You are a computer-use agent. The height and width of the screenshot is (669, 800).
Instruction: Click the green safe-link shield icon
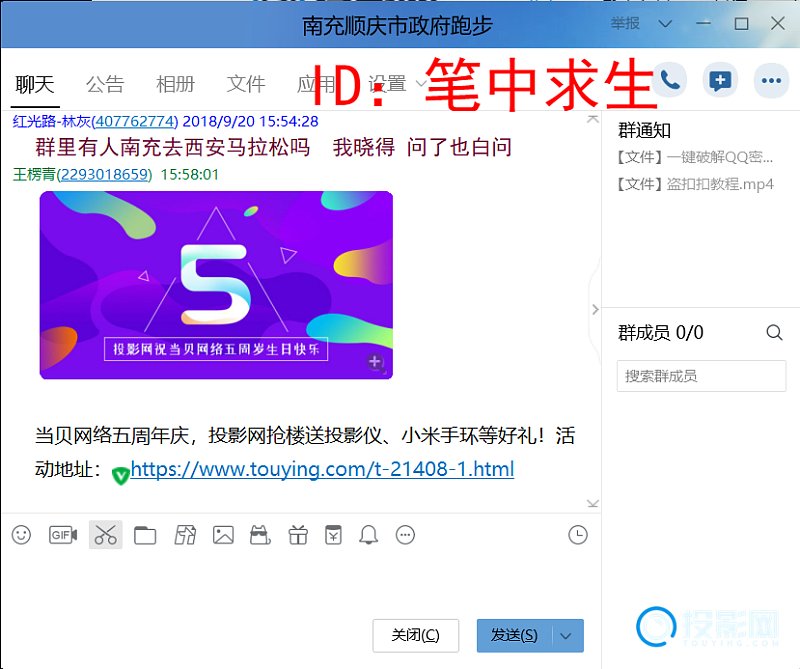click(x=120, y=476)
